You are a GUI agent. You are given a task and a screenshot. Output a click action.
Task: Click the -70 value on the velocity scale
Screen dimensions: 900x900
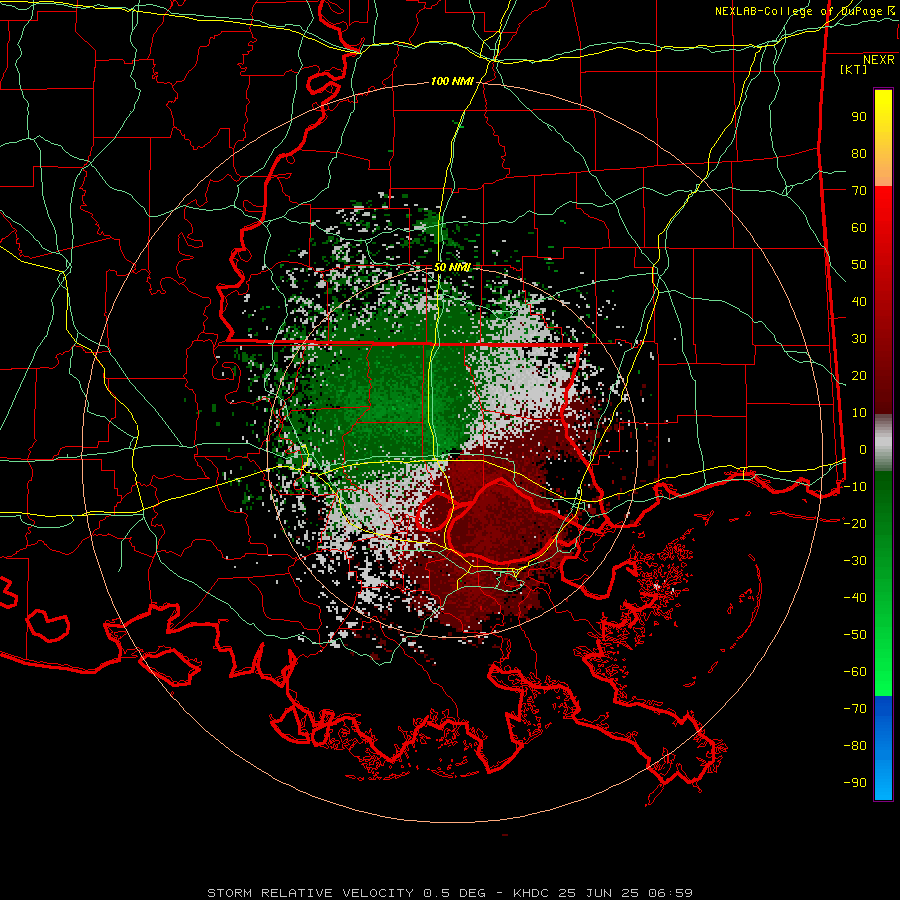[x=855, y=709]
